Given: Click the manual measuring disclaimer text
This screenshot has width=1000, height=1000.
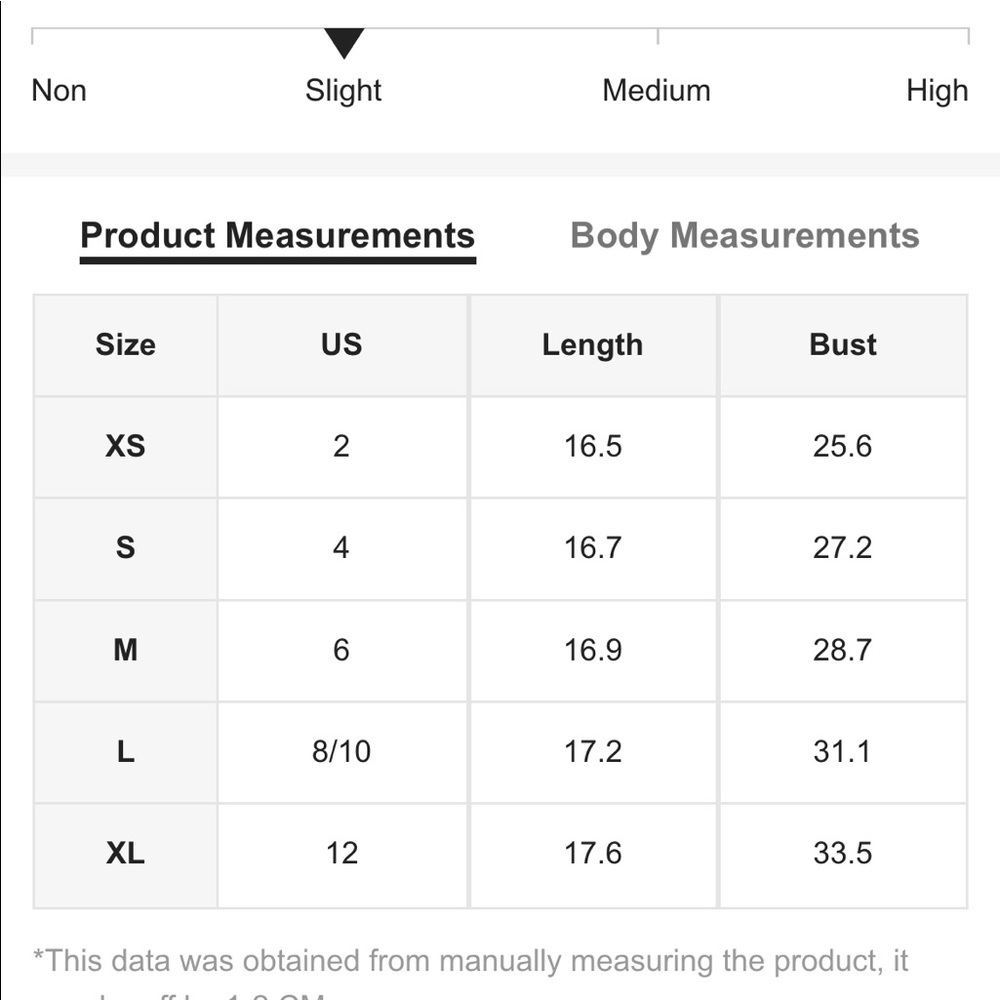Looking at the screenshot, I should click(x=471, y=974).
